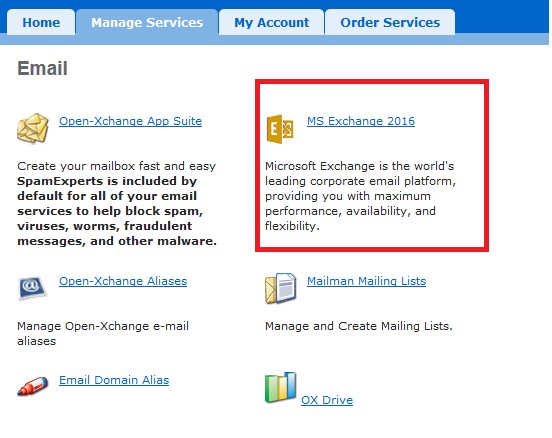
Task: Open the Mailman Mailing Lists link
Action: point(366,281)
